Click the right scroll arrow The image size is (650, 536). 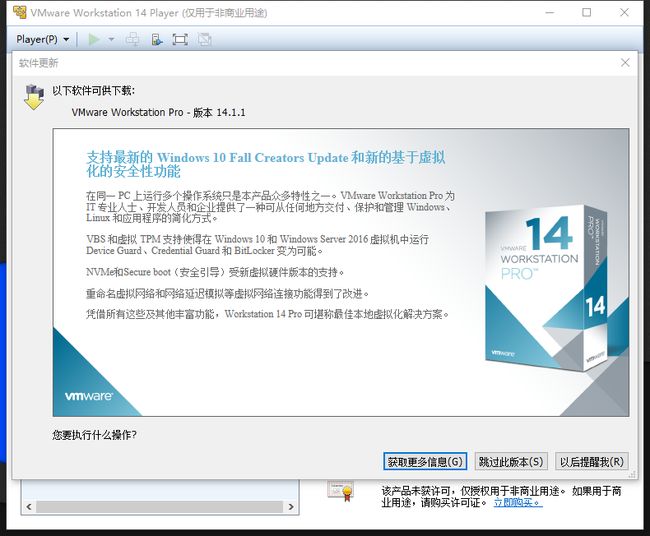[x=291, y=507]
